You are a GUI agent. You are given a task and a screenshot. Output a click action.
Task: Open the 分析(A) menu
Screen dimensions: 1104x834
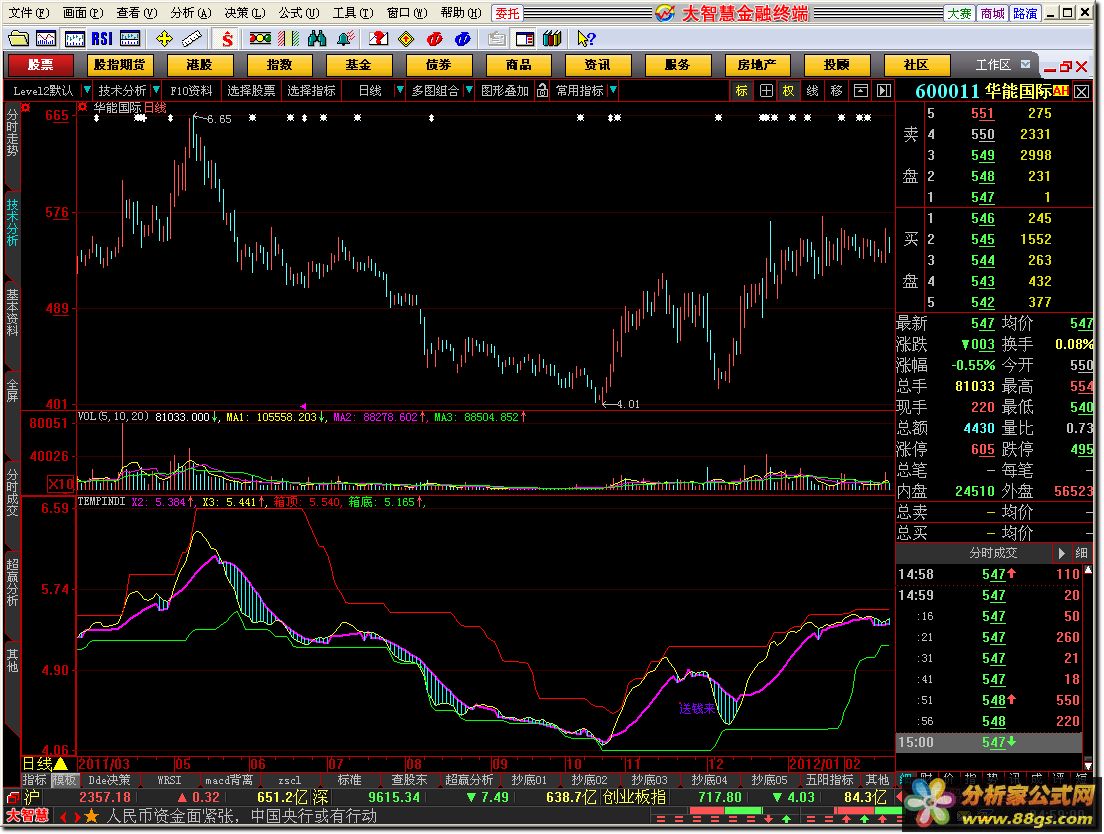click(190, 13)
